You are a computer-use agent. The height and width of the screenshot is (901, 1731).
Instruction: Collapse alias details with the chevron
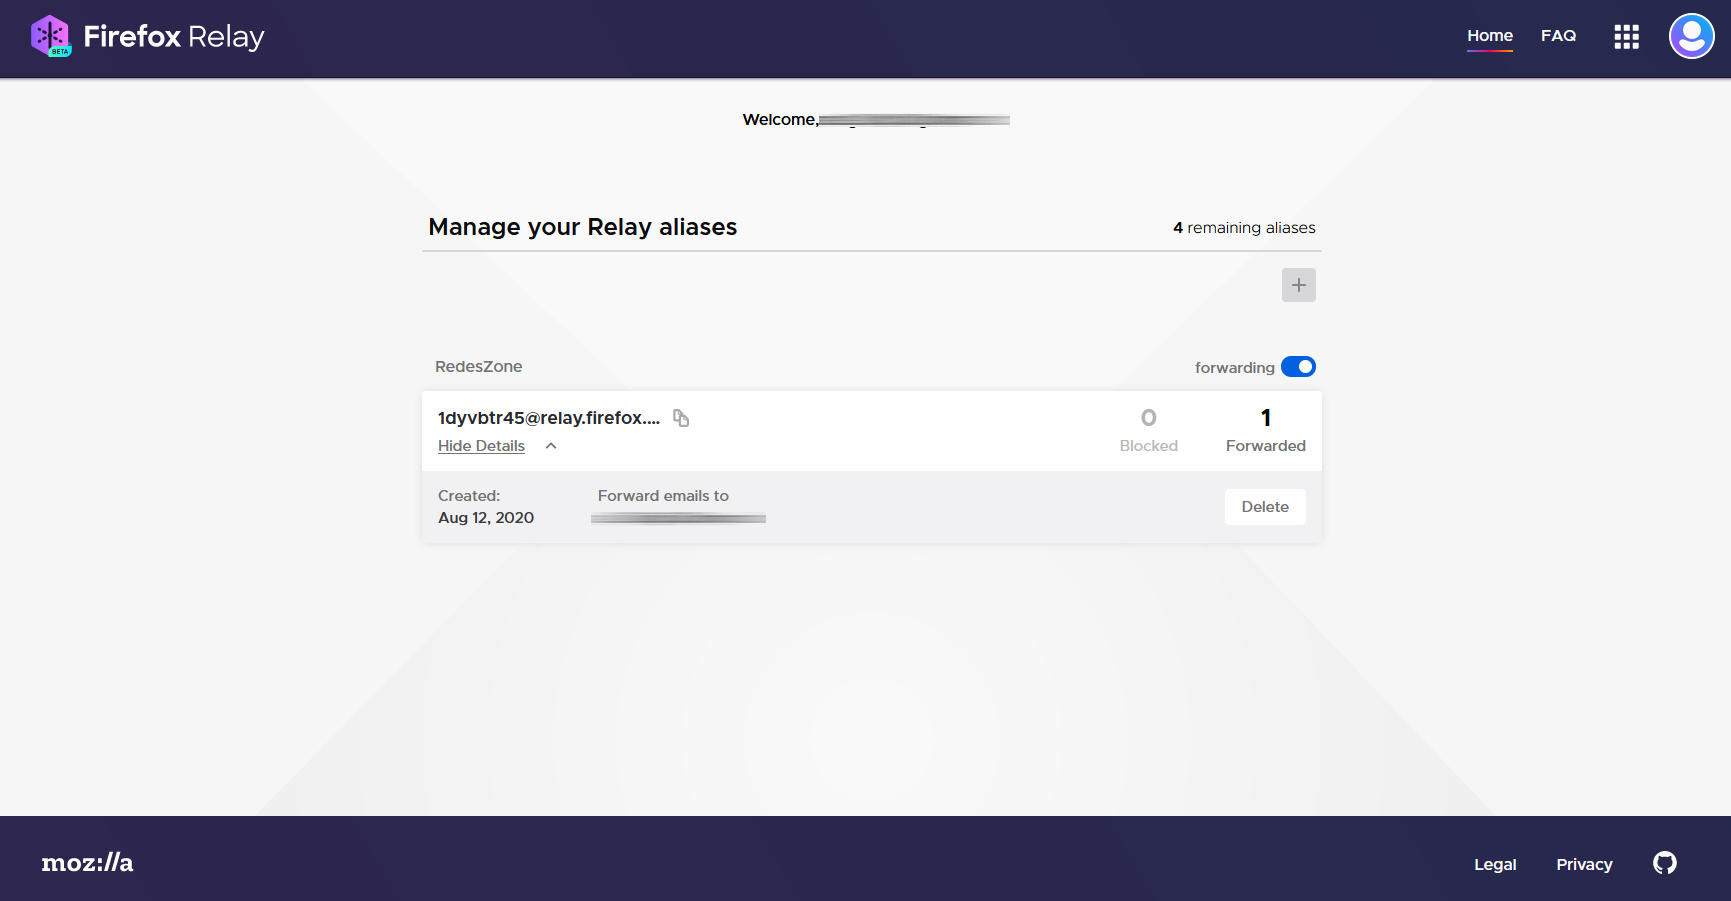tap(551, 446)
